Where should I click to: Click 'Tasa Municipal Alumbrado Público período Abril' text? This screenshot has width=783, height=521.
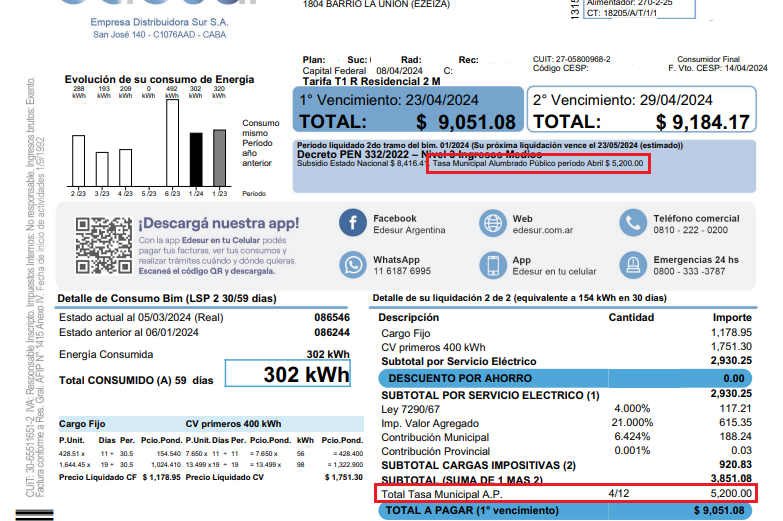[518, 163]
